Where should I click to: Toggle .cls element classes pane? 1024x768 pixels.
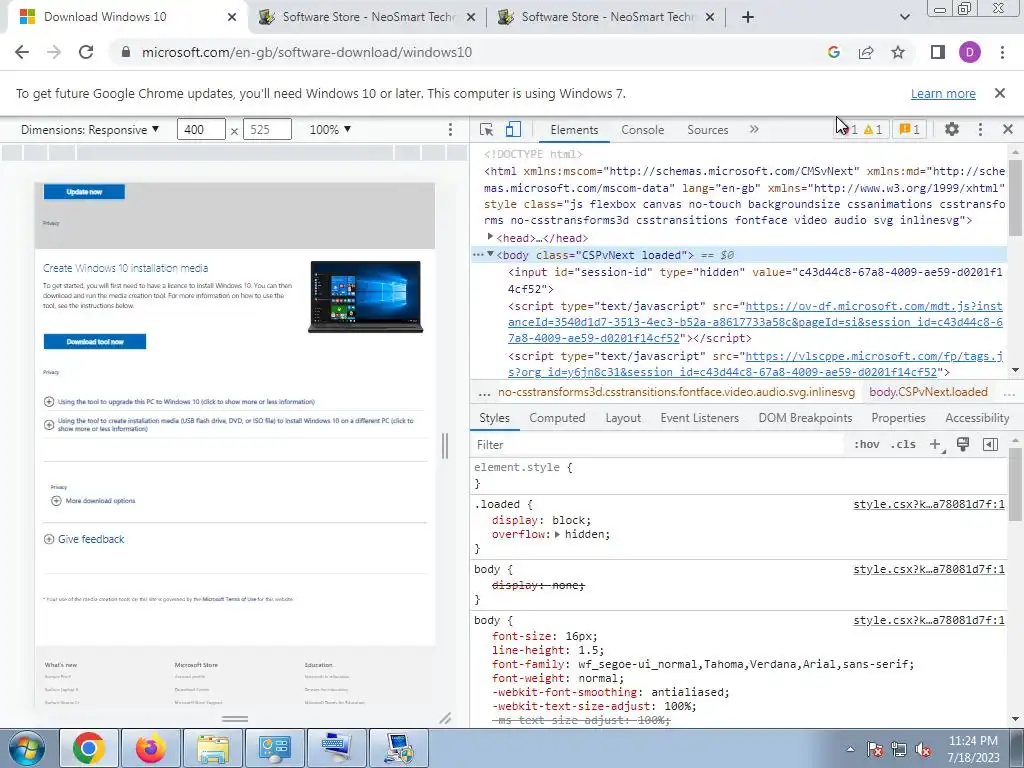903,445
